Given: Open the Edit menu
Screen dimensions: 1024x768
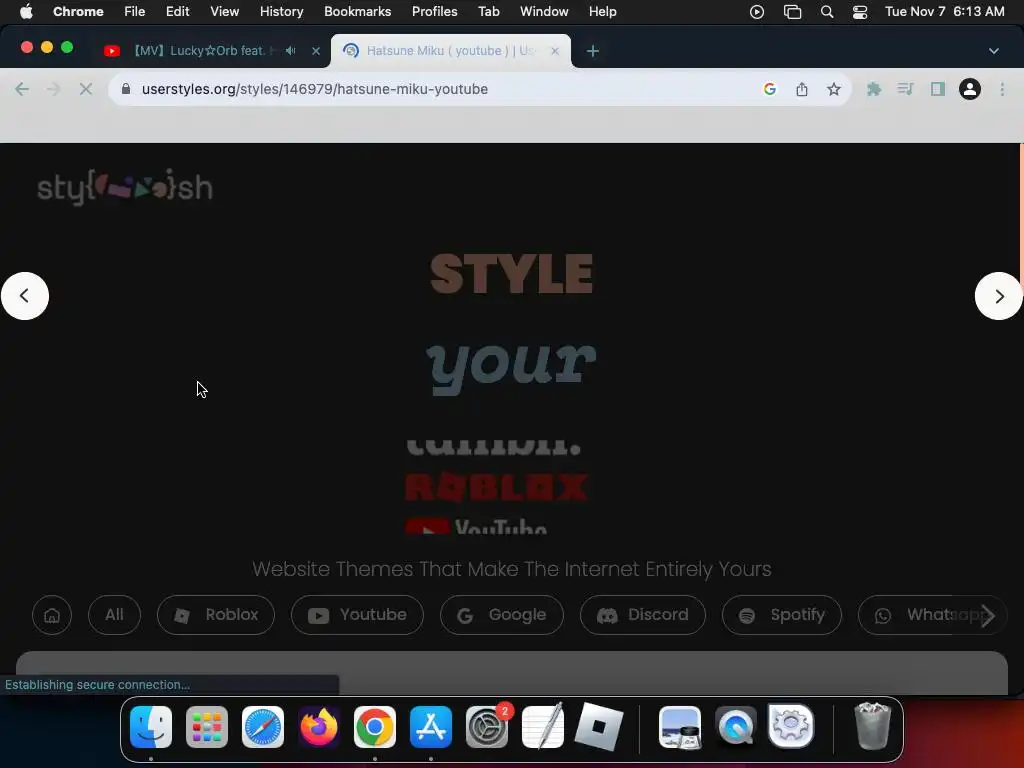Looking at the screenshot, I should point(178,12).
